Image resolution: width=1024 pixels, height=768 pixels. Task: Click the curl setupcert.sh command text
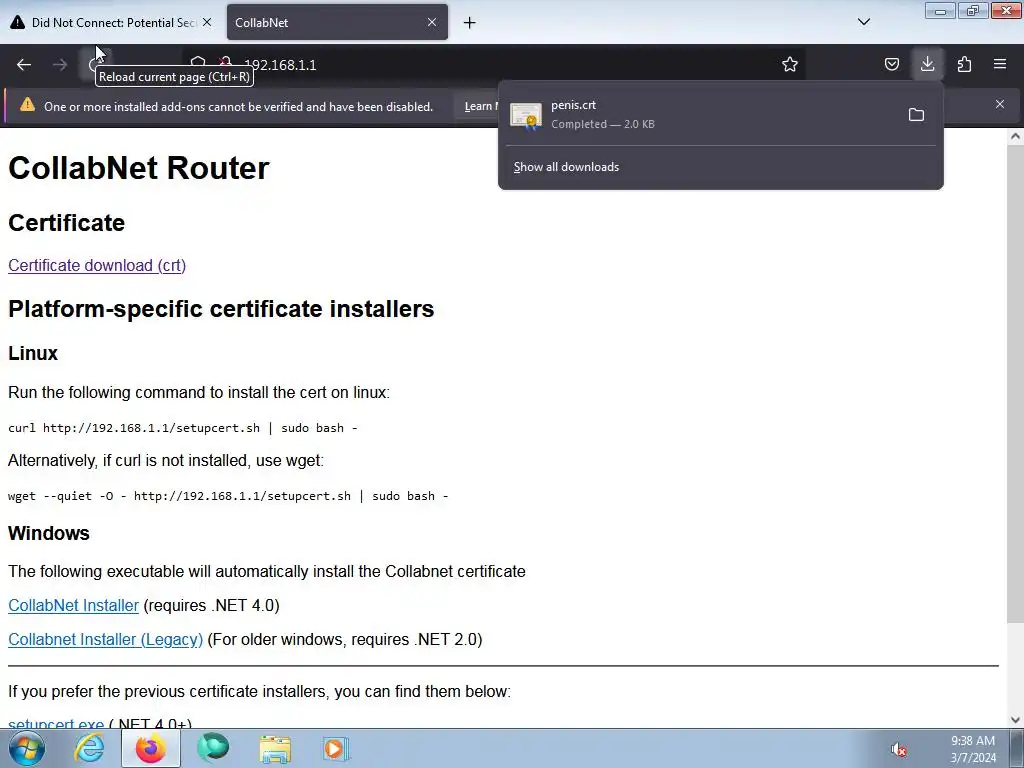(183, 428)
